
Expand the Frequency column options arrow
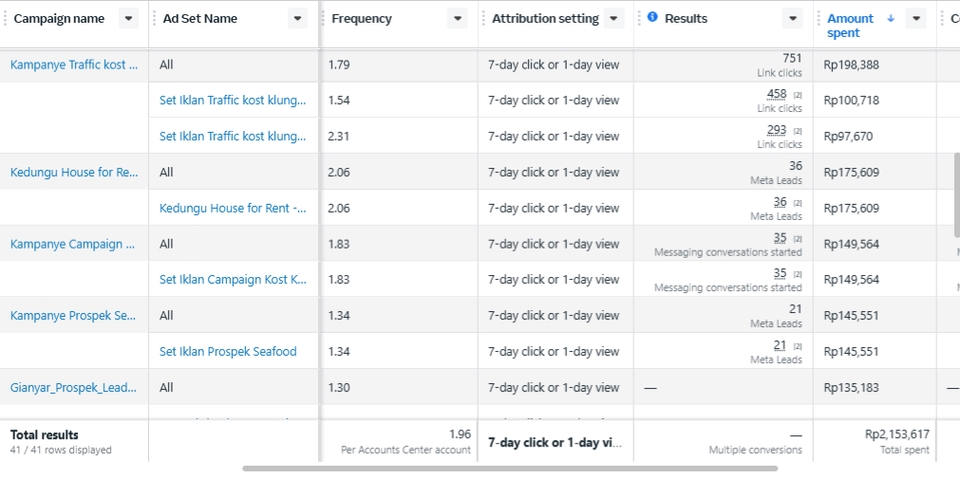(457, 19)
